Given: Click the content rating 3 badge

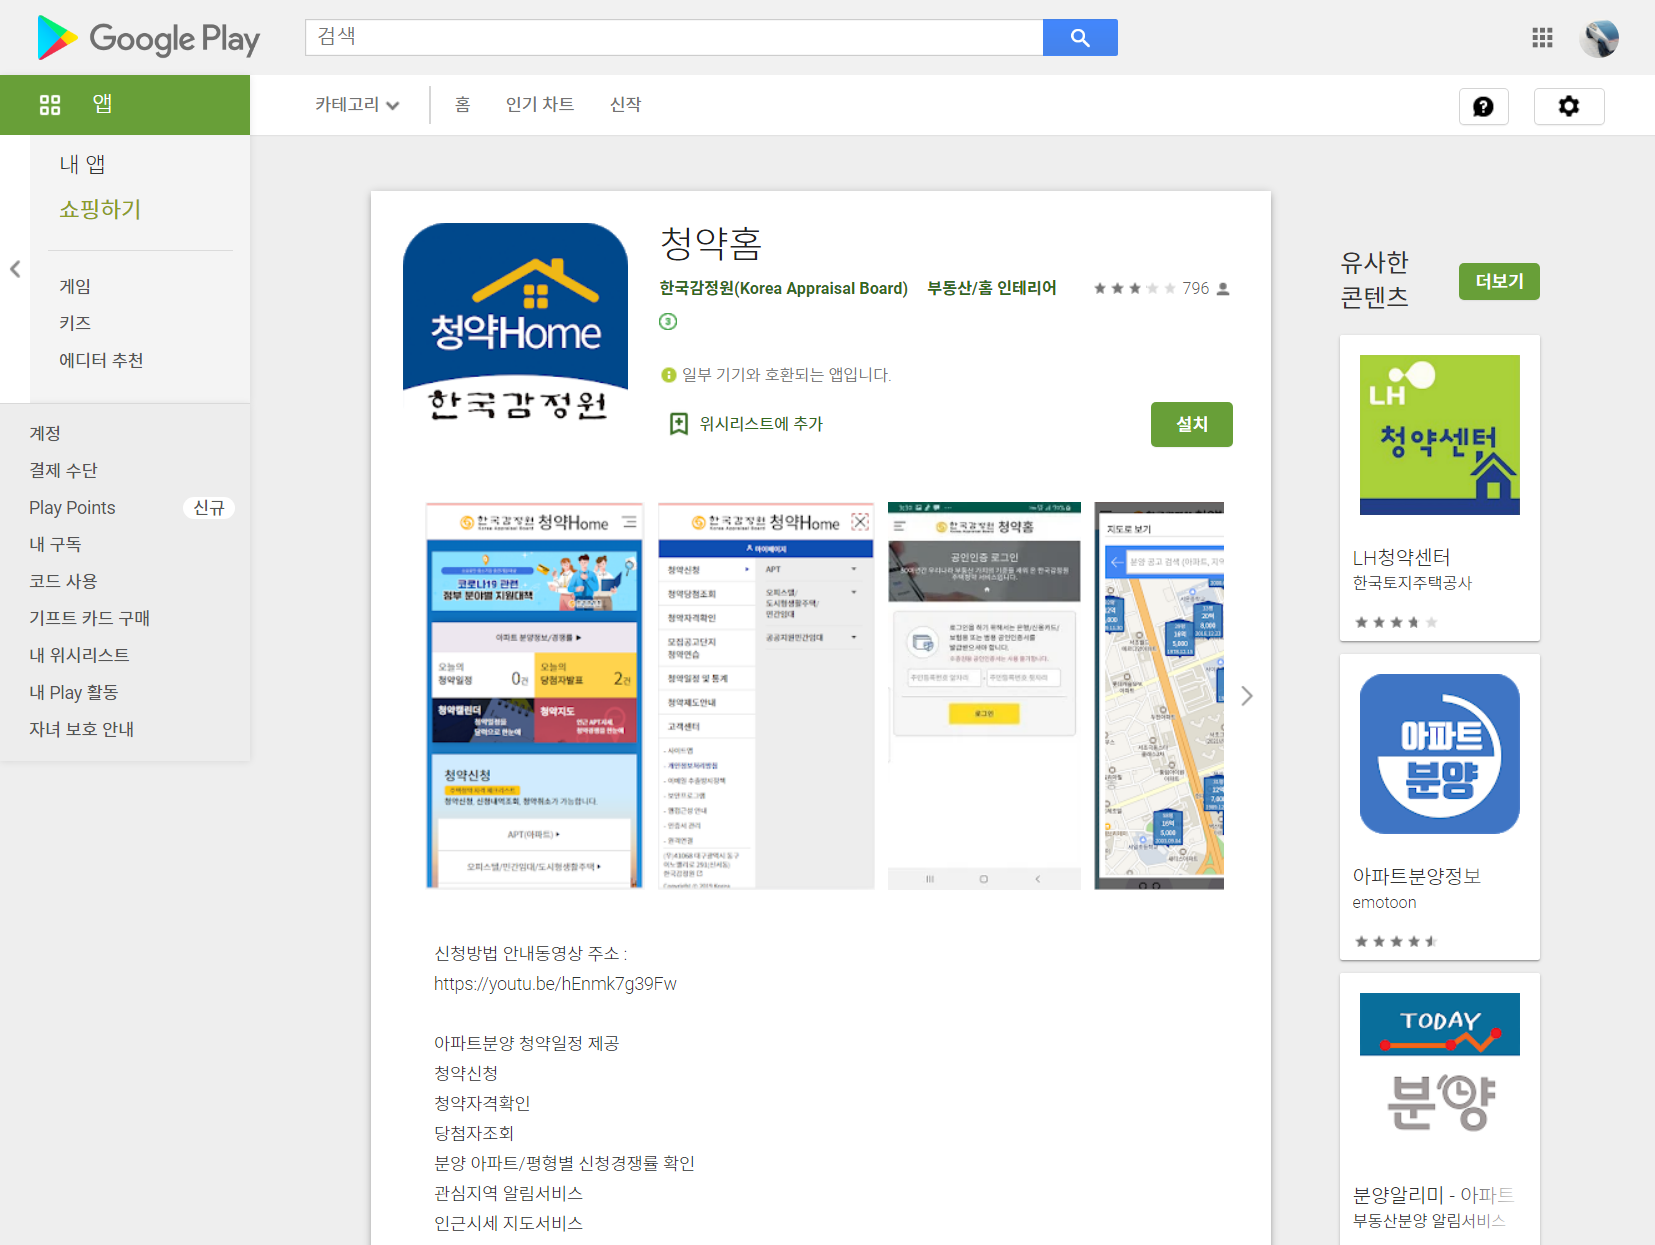Looking at the screenshot, I should point(668,321).
